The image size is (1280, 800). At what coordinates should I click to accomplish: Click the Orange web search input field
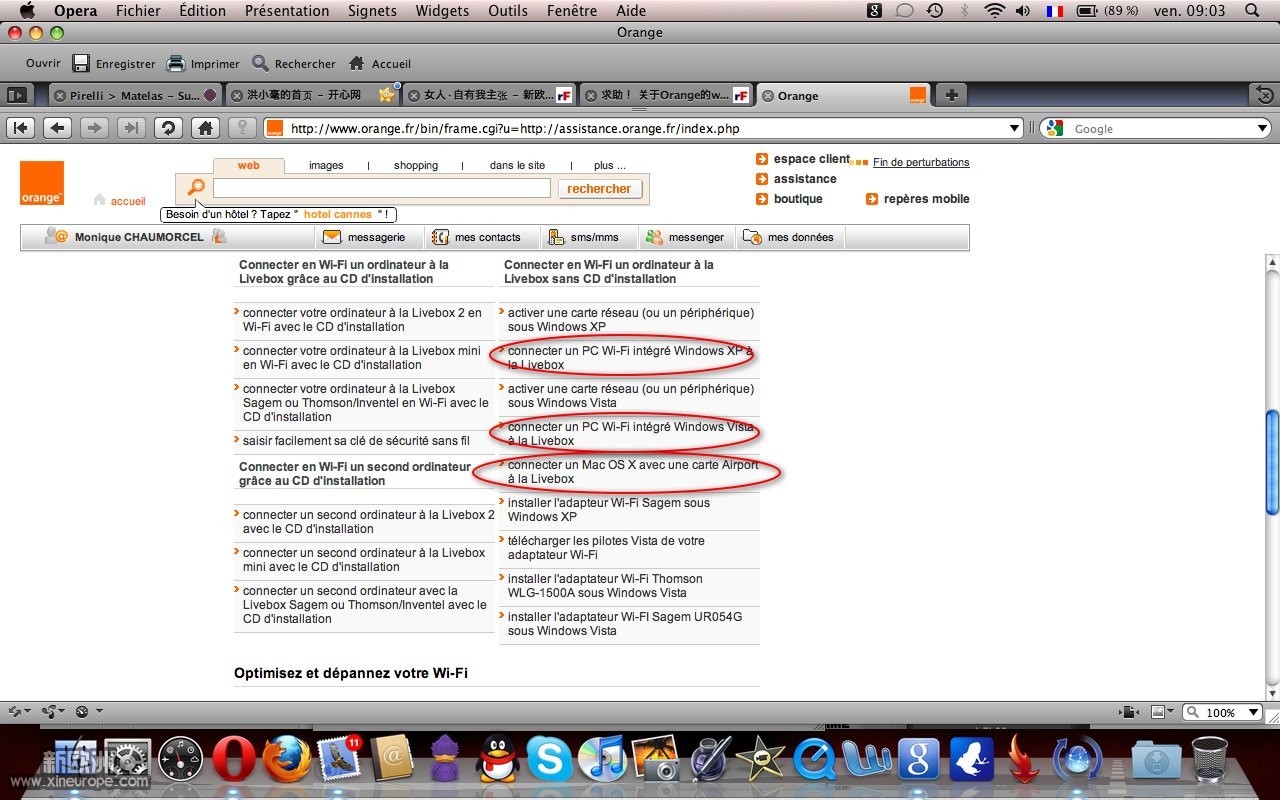[381, 188]
